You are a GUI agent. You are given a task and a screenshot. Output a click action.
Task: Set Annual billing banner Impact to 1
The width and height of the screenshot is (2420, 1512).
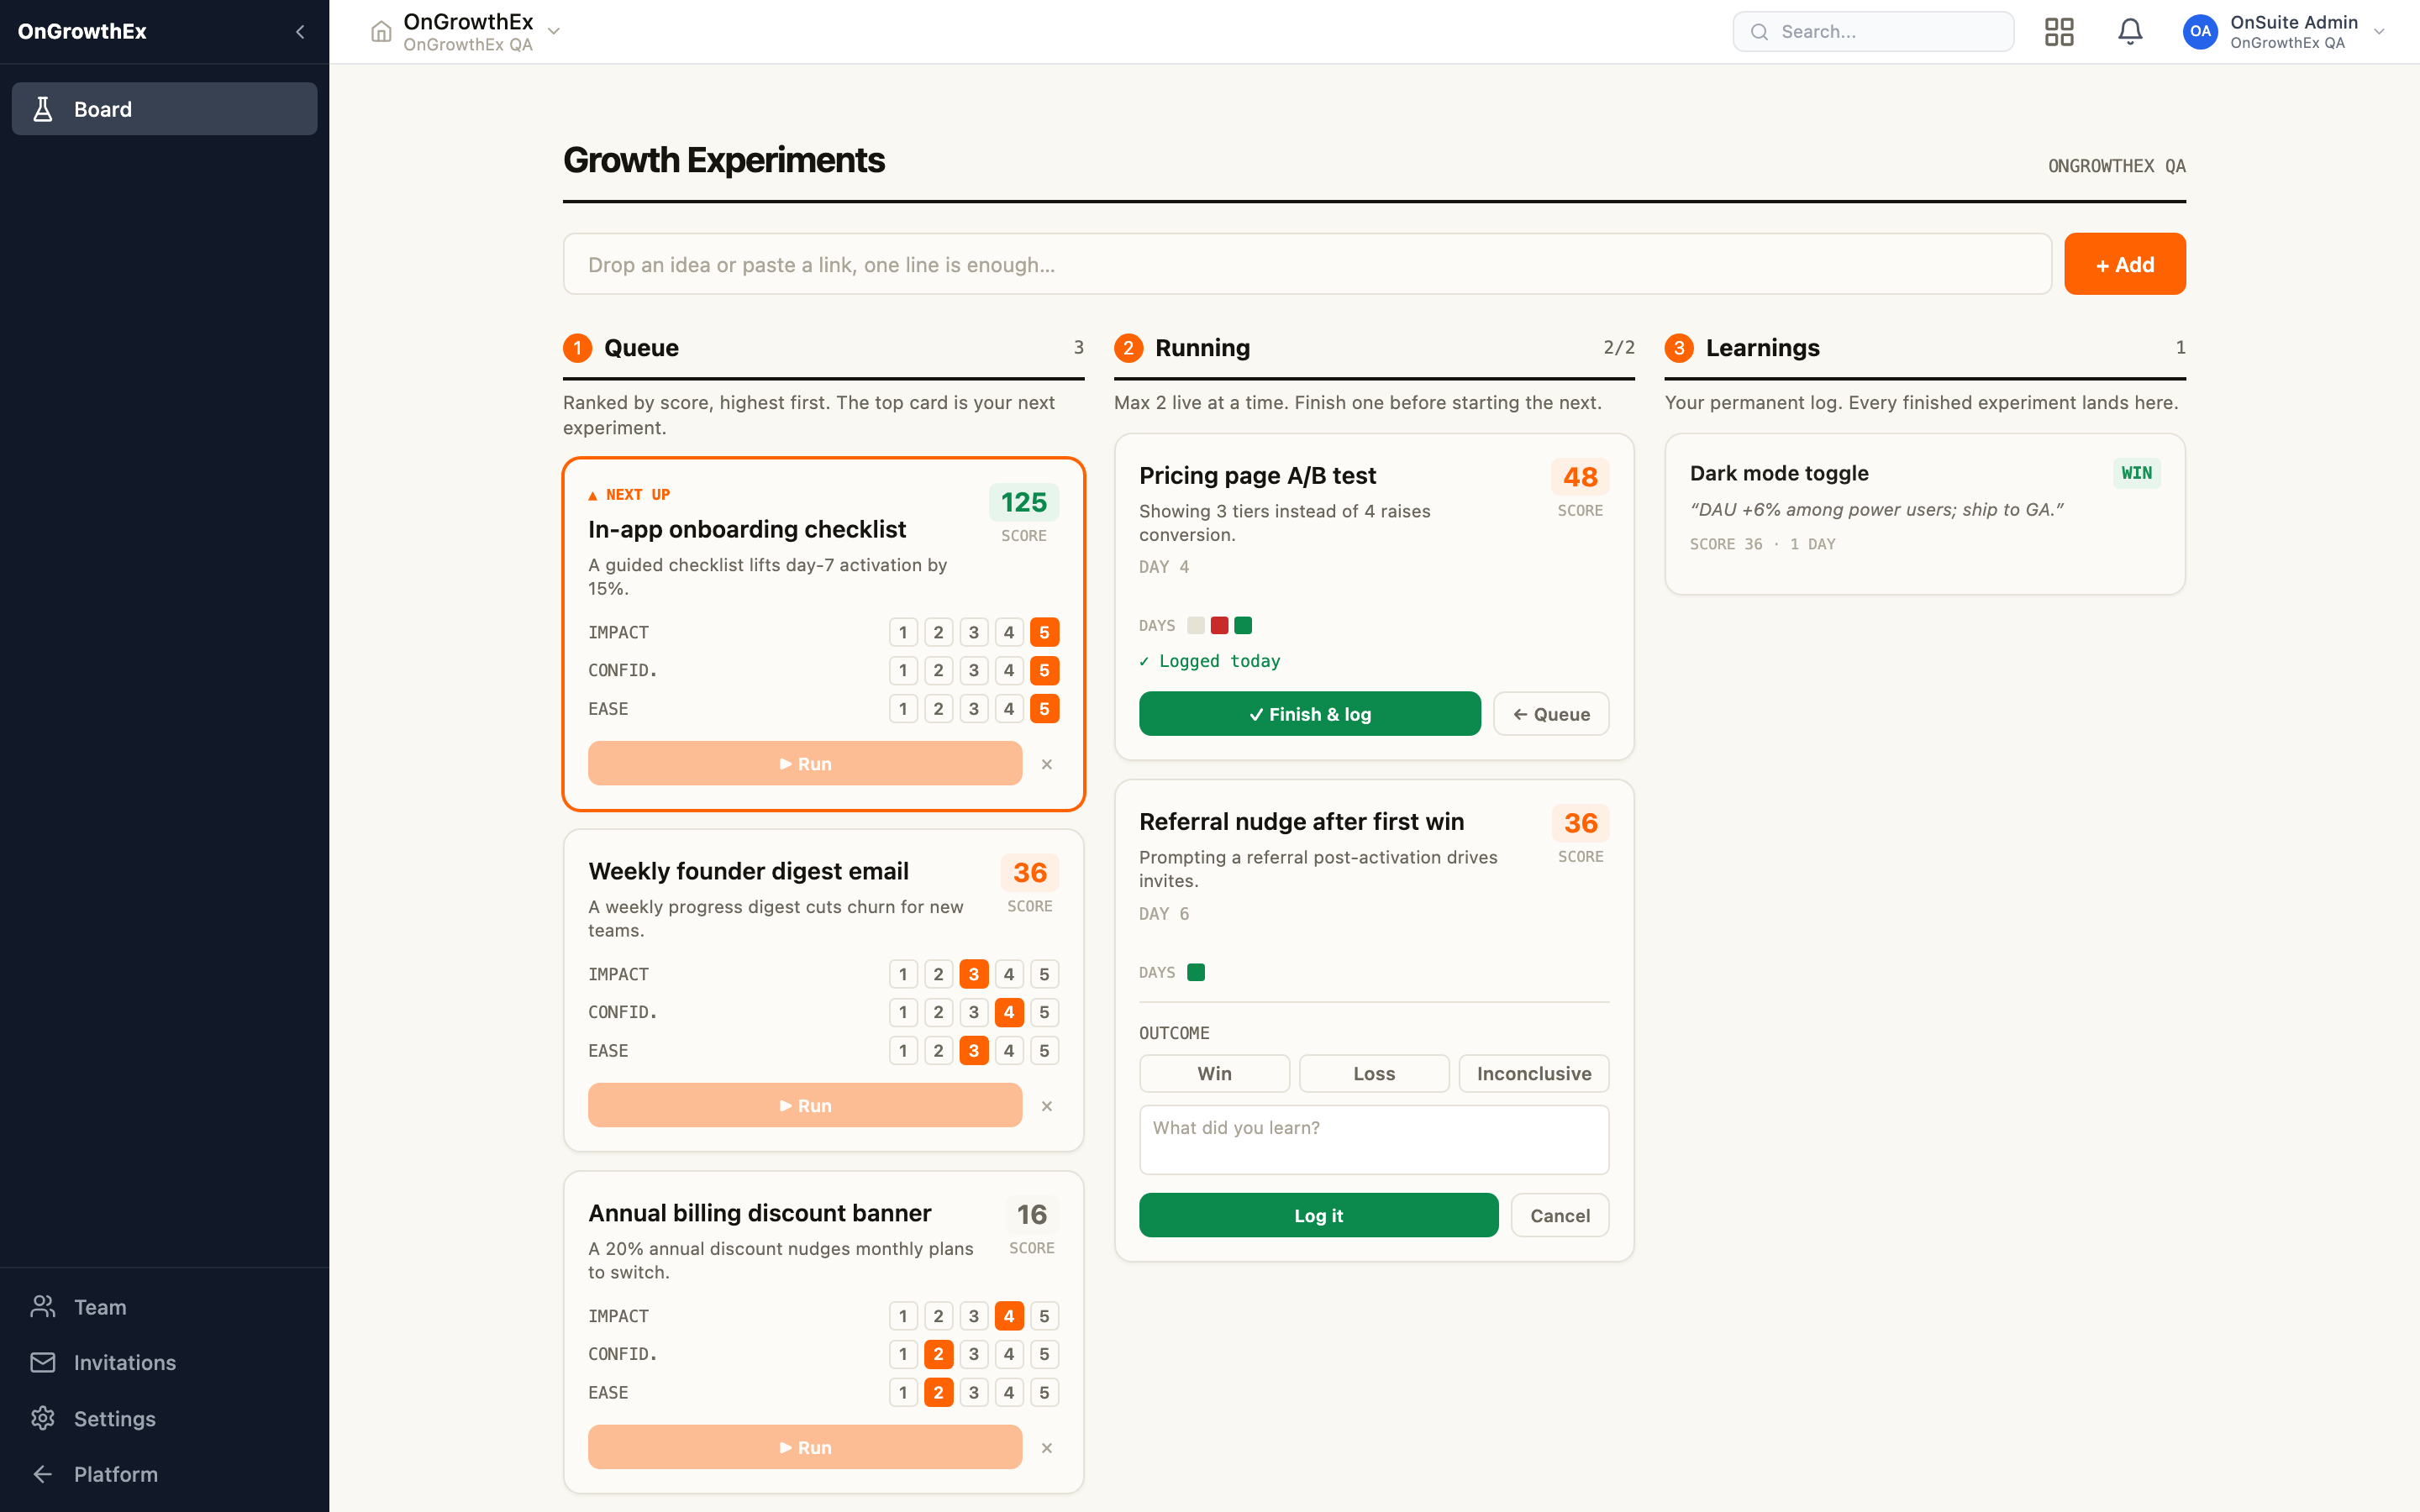pos(903,1316)
